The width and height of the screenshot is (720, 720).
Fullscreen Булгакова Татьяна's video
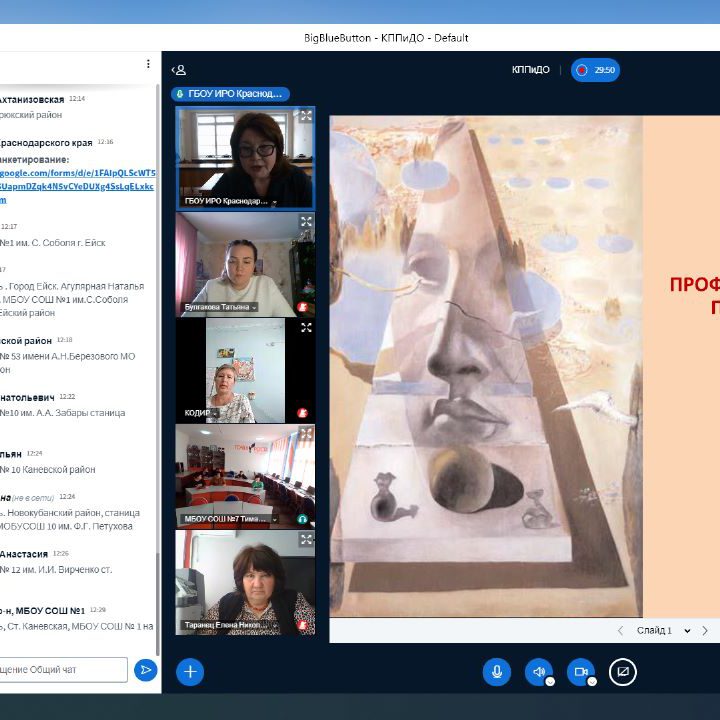click(306, 222)
